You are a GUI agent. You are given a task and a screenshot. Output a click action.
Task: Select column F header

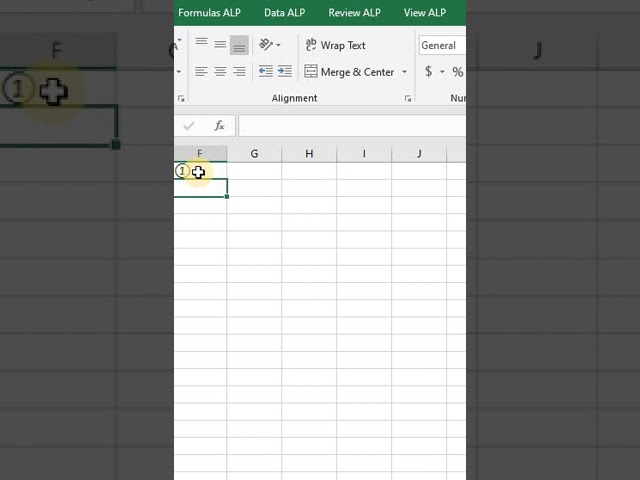coord(200,153)
